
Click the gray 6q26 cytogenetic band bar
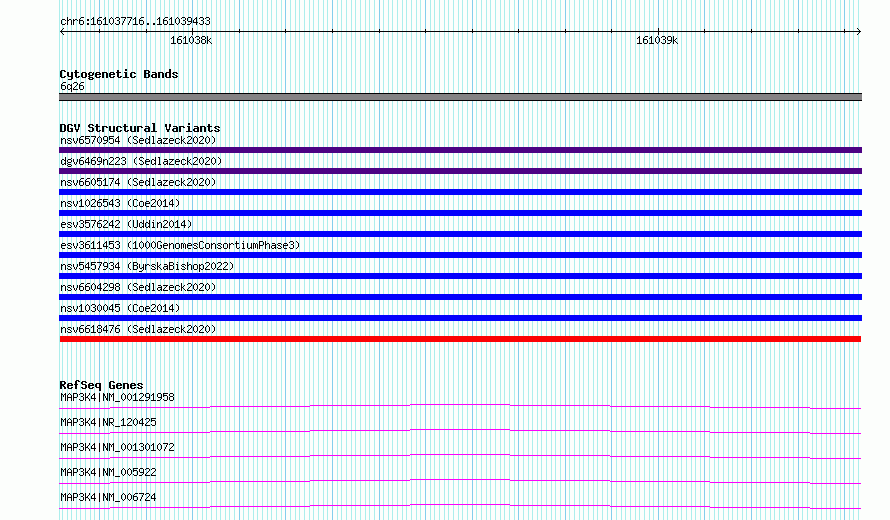(460, 97)
